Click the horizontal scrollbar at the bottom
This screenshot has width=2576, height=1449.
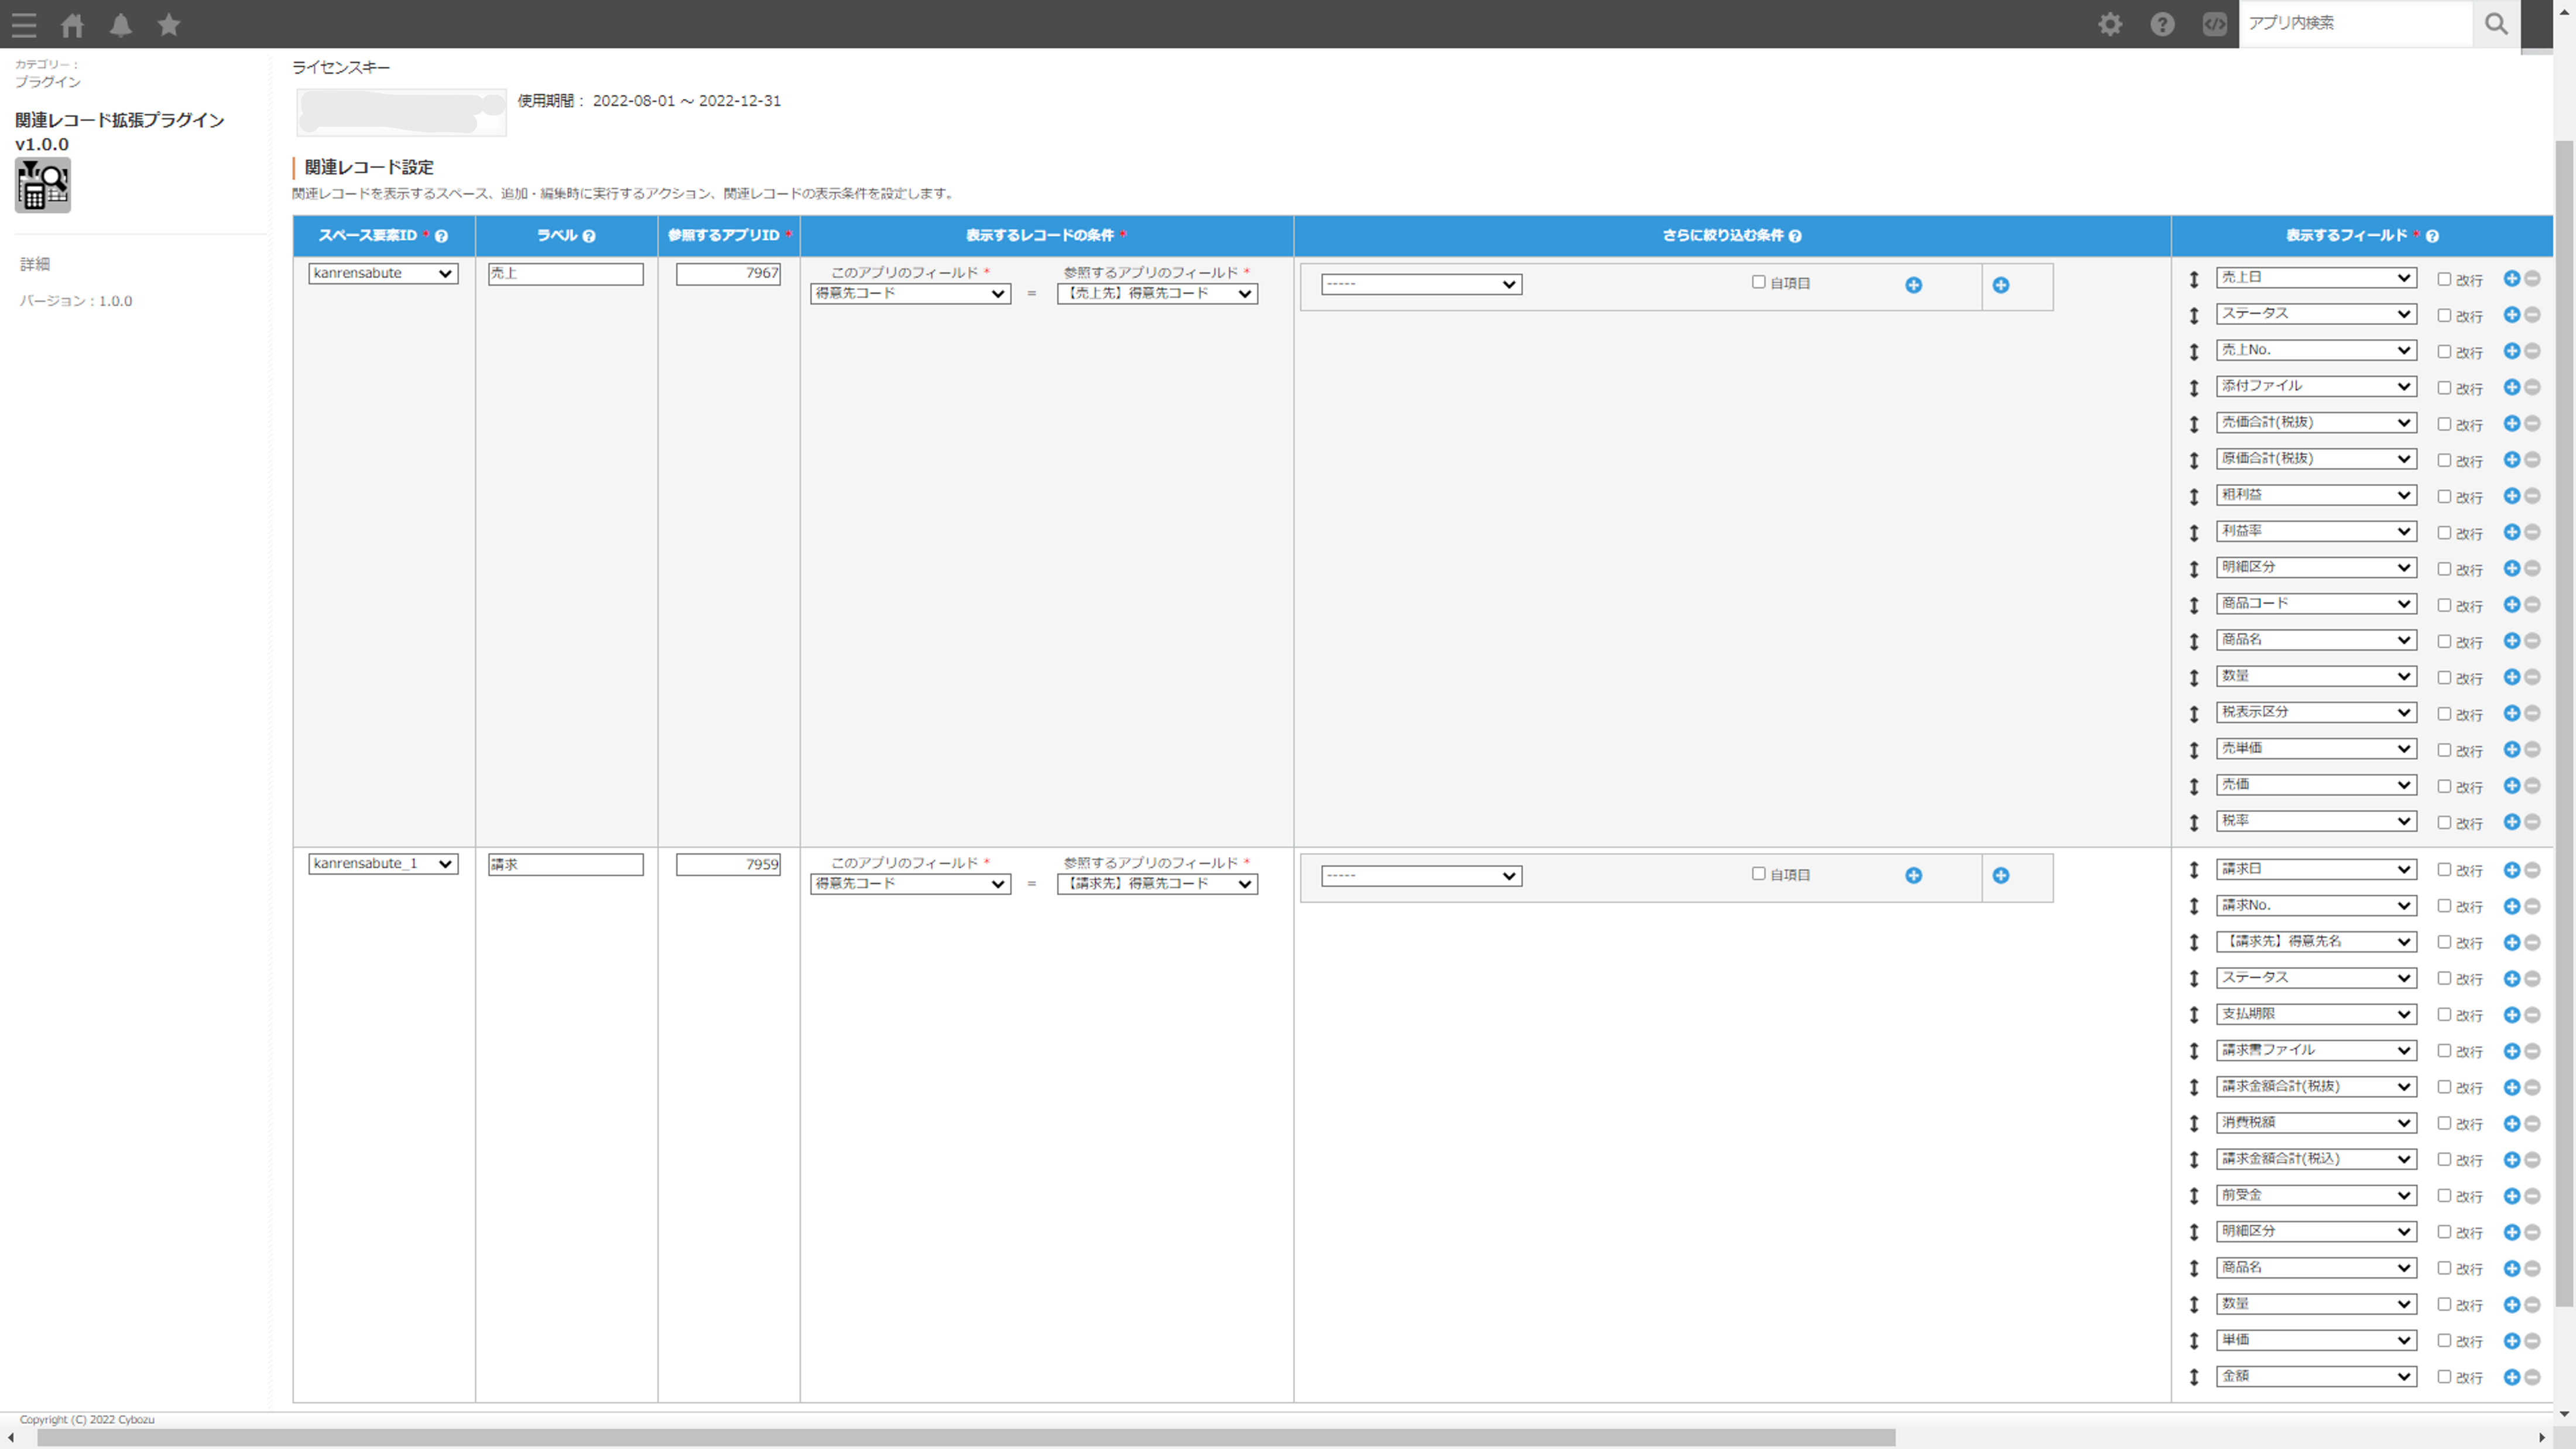[x=966, y=1438]
